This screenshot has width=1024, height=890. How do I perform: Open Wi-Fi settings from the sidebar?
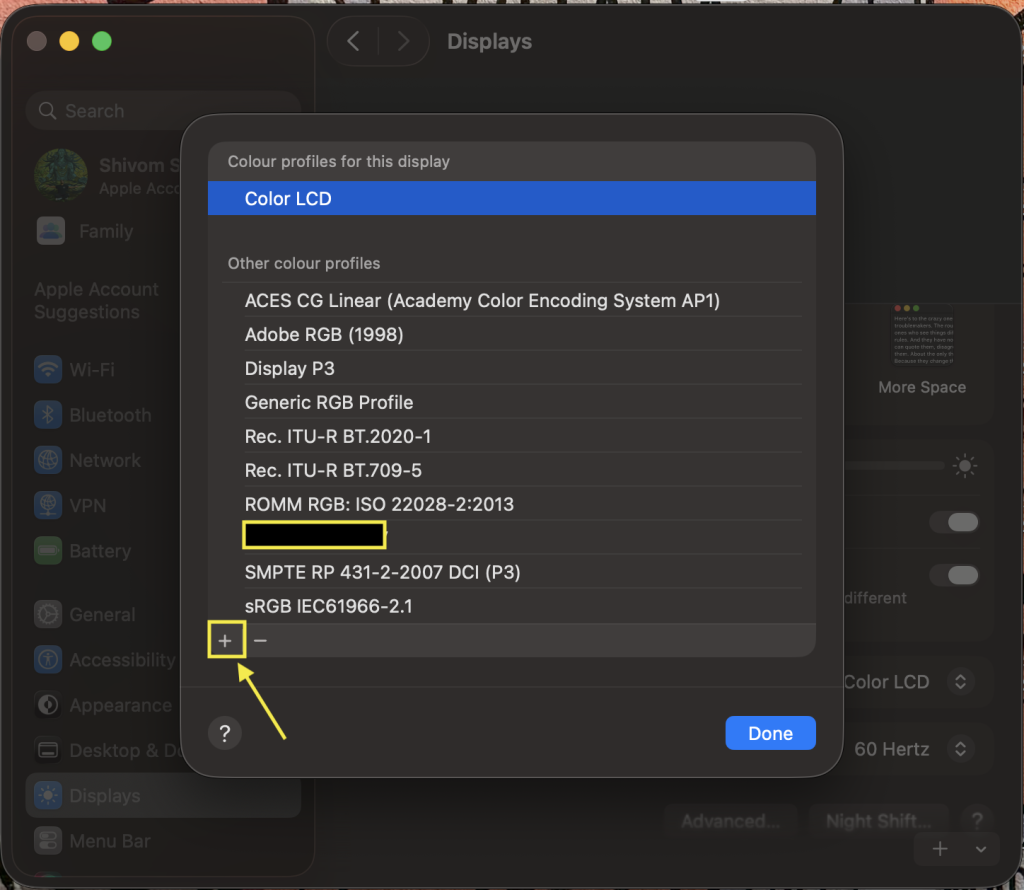pyautogui.click(x=48, y=369)
